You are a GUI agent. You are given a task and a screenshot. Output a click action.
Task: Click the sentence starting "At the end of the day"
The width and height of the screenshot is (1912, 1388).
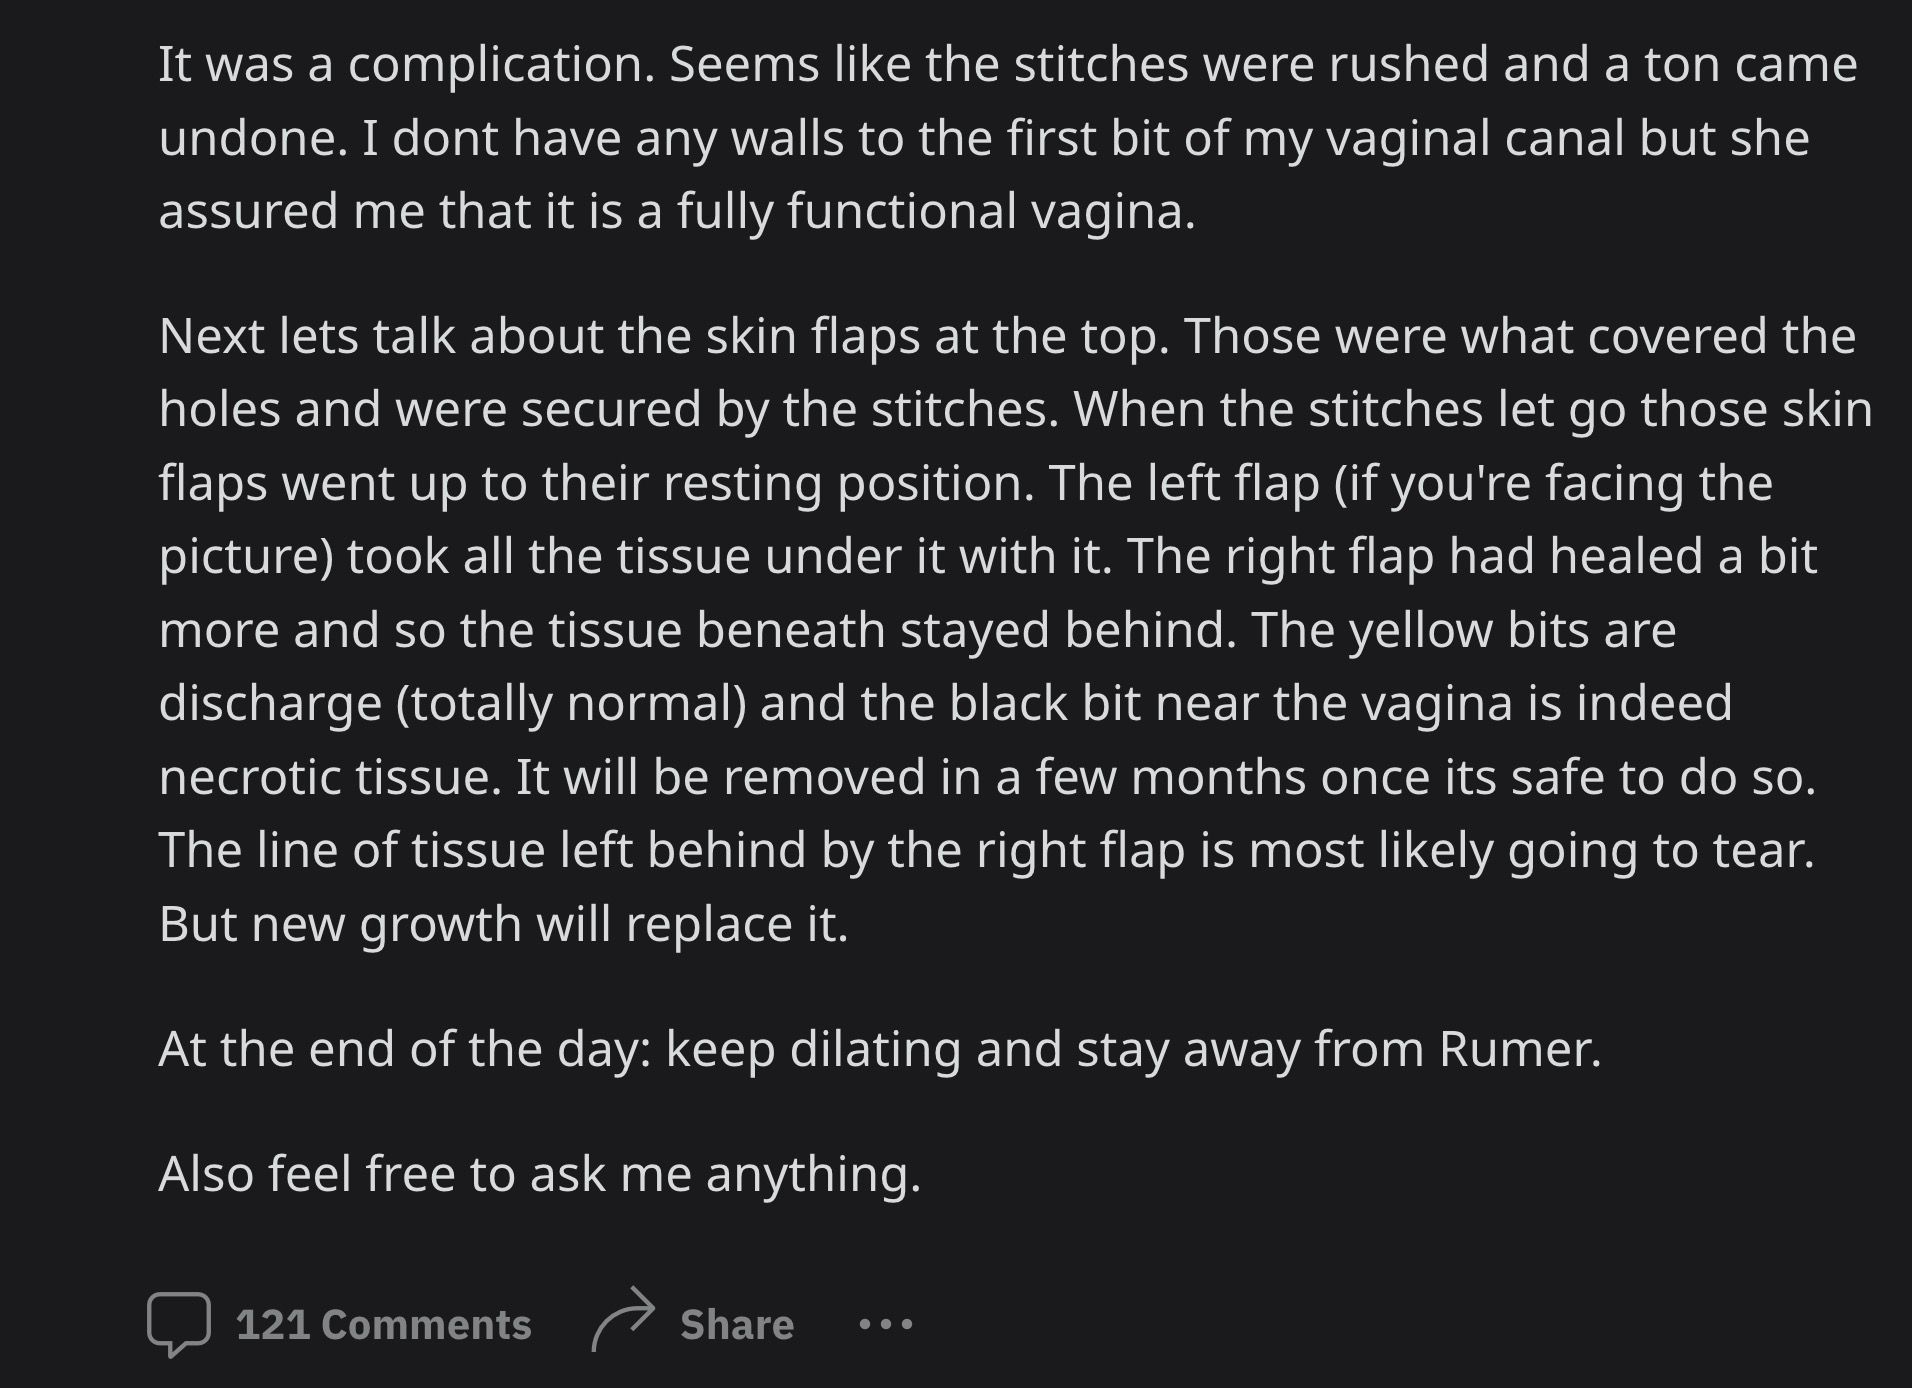879,1049
